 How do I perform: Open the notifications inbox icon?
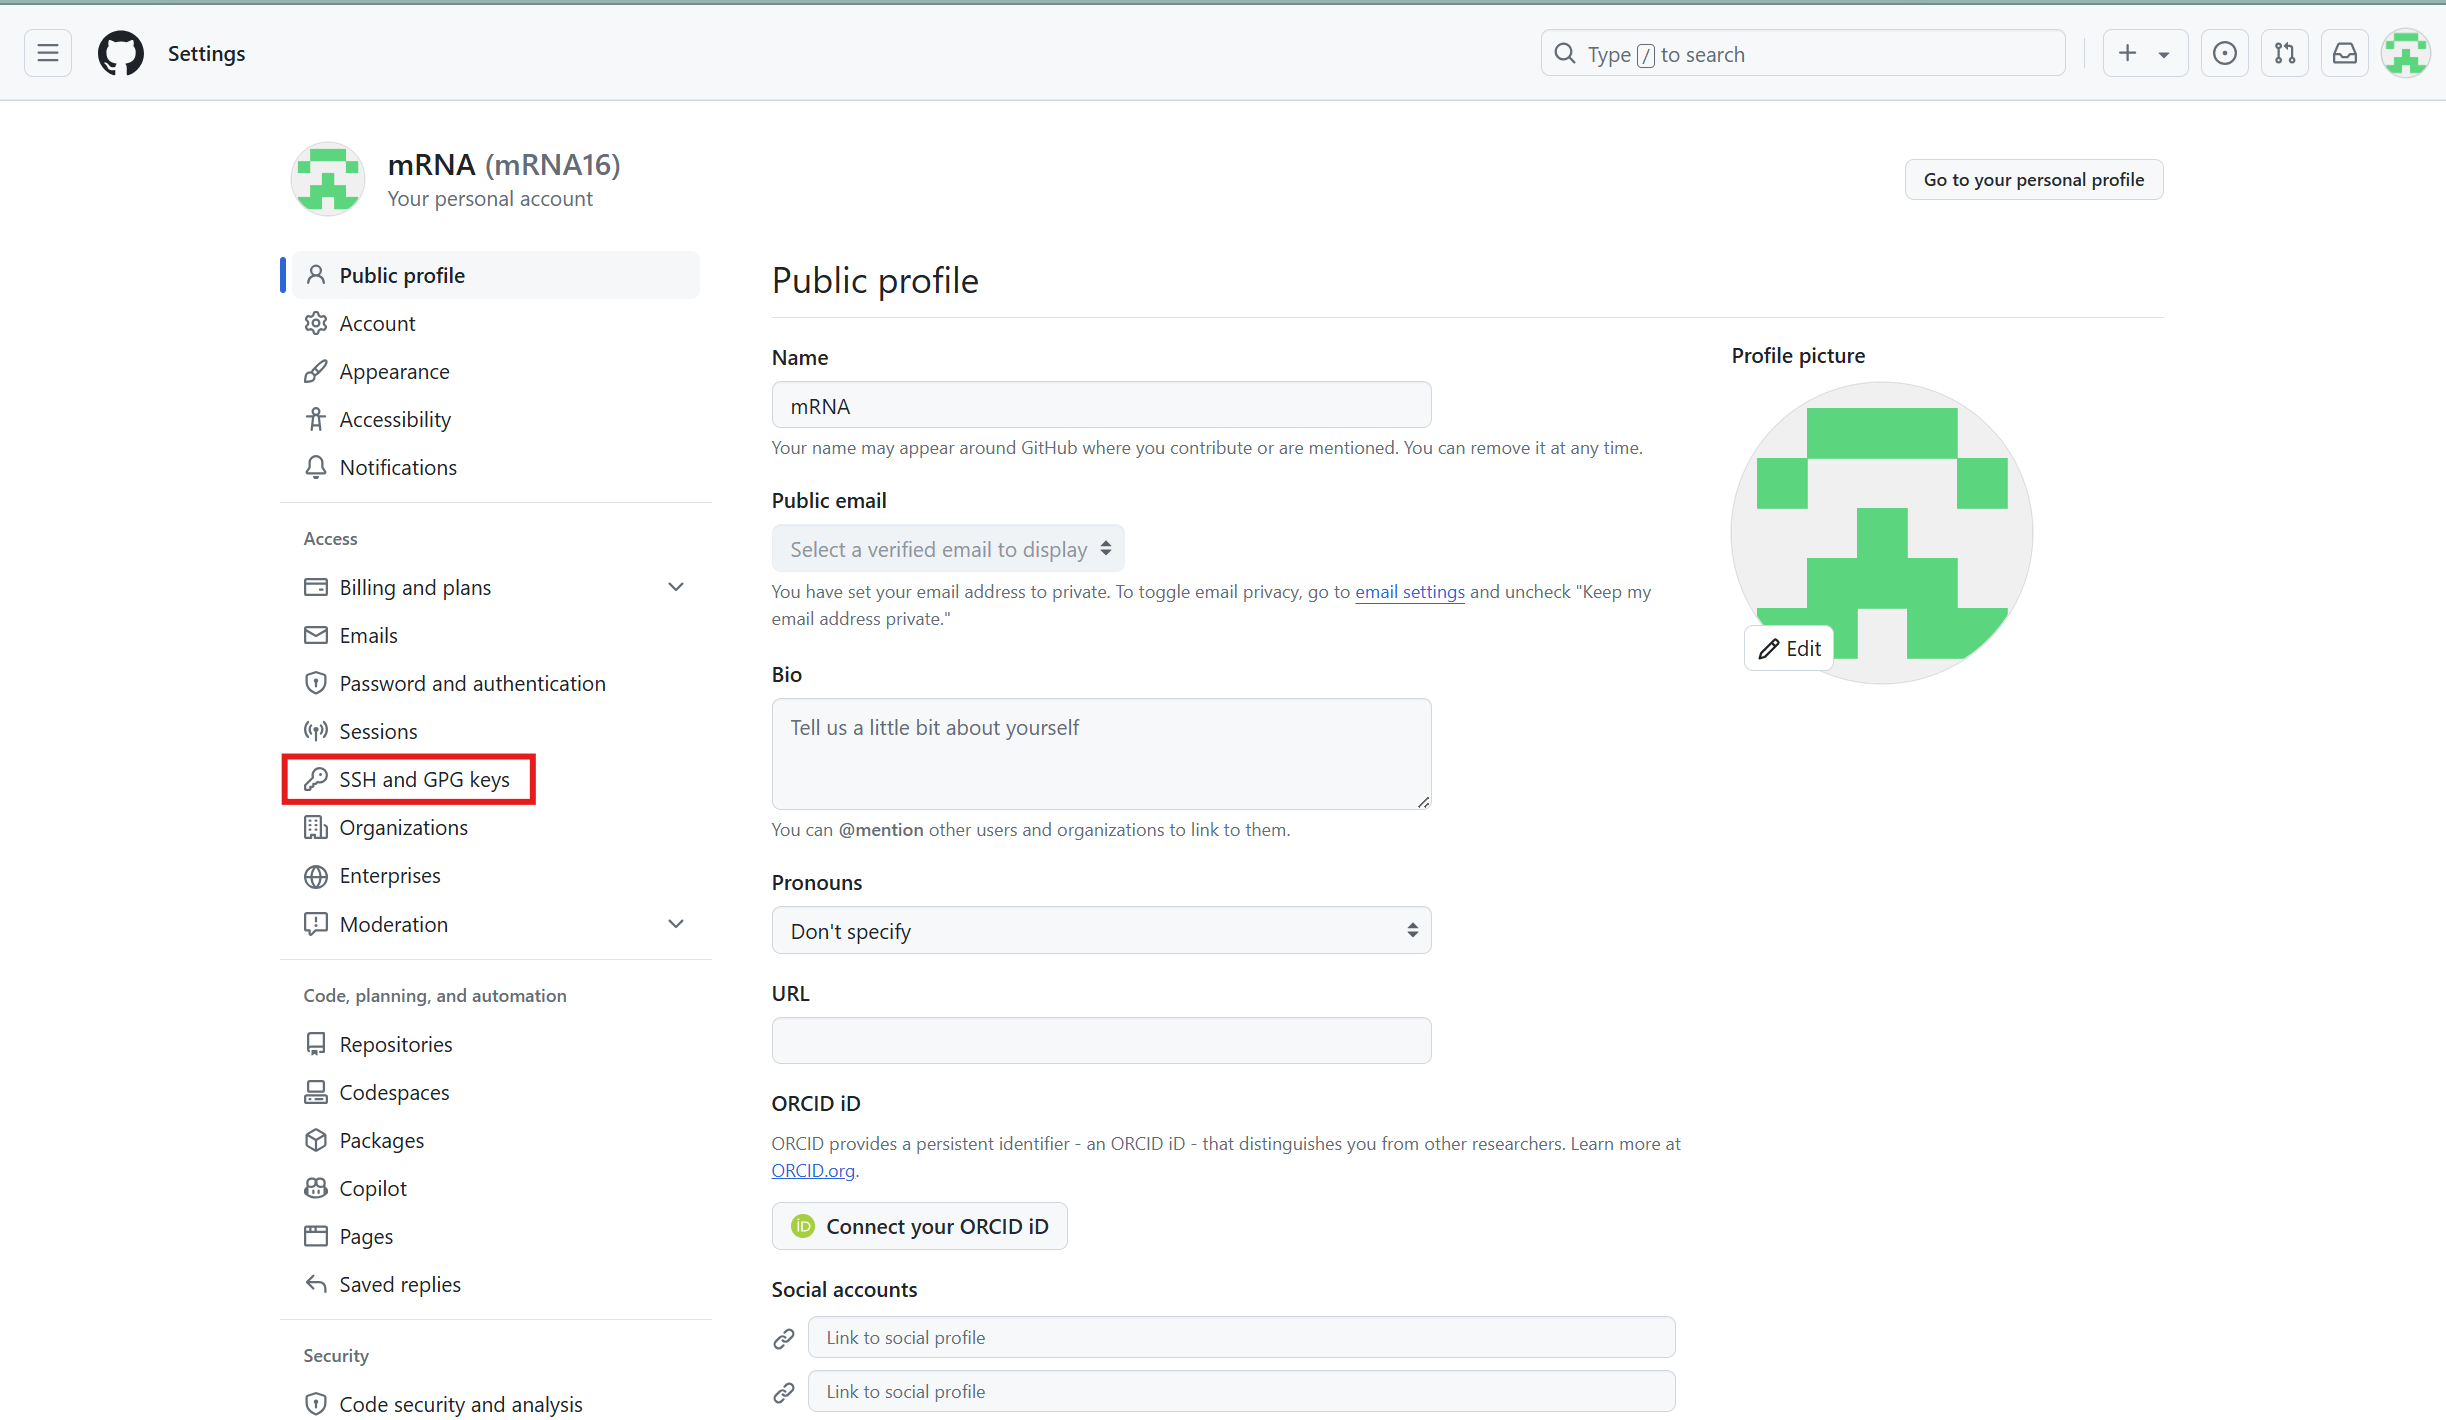[x=2344, y=53]
